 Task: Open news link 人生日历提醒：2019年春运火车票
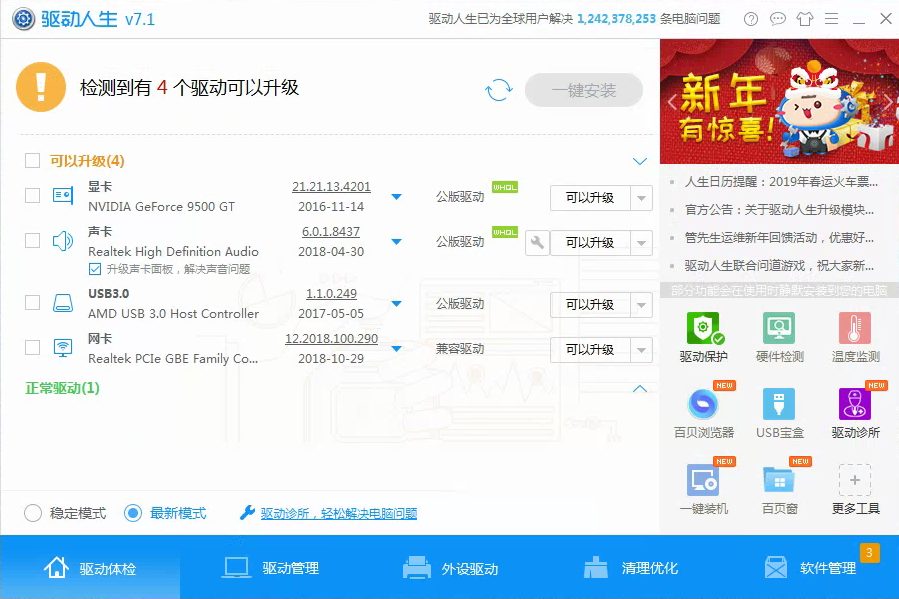pos(781,182)
